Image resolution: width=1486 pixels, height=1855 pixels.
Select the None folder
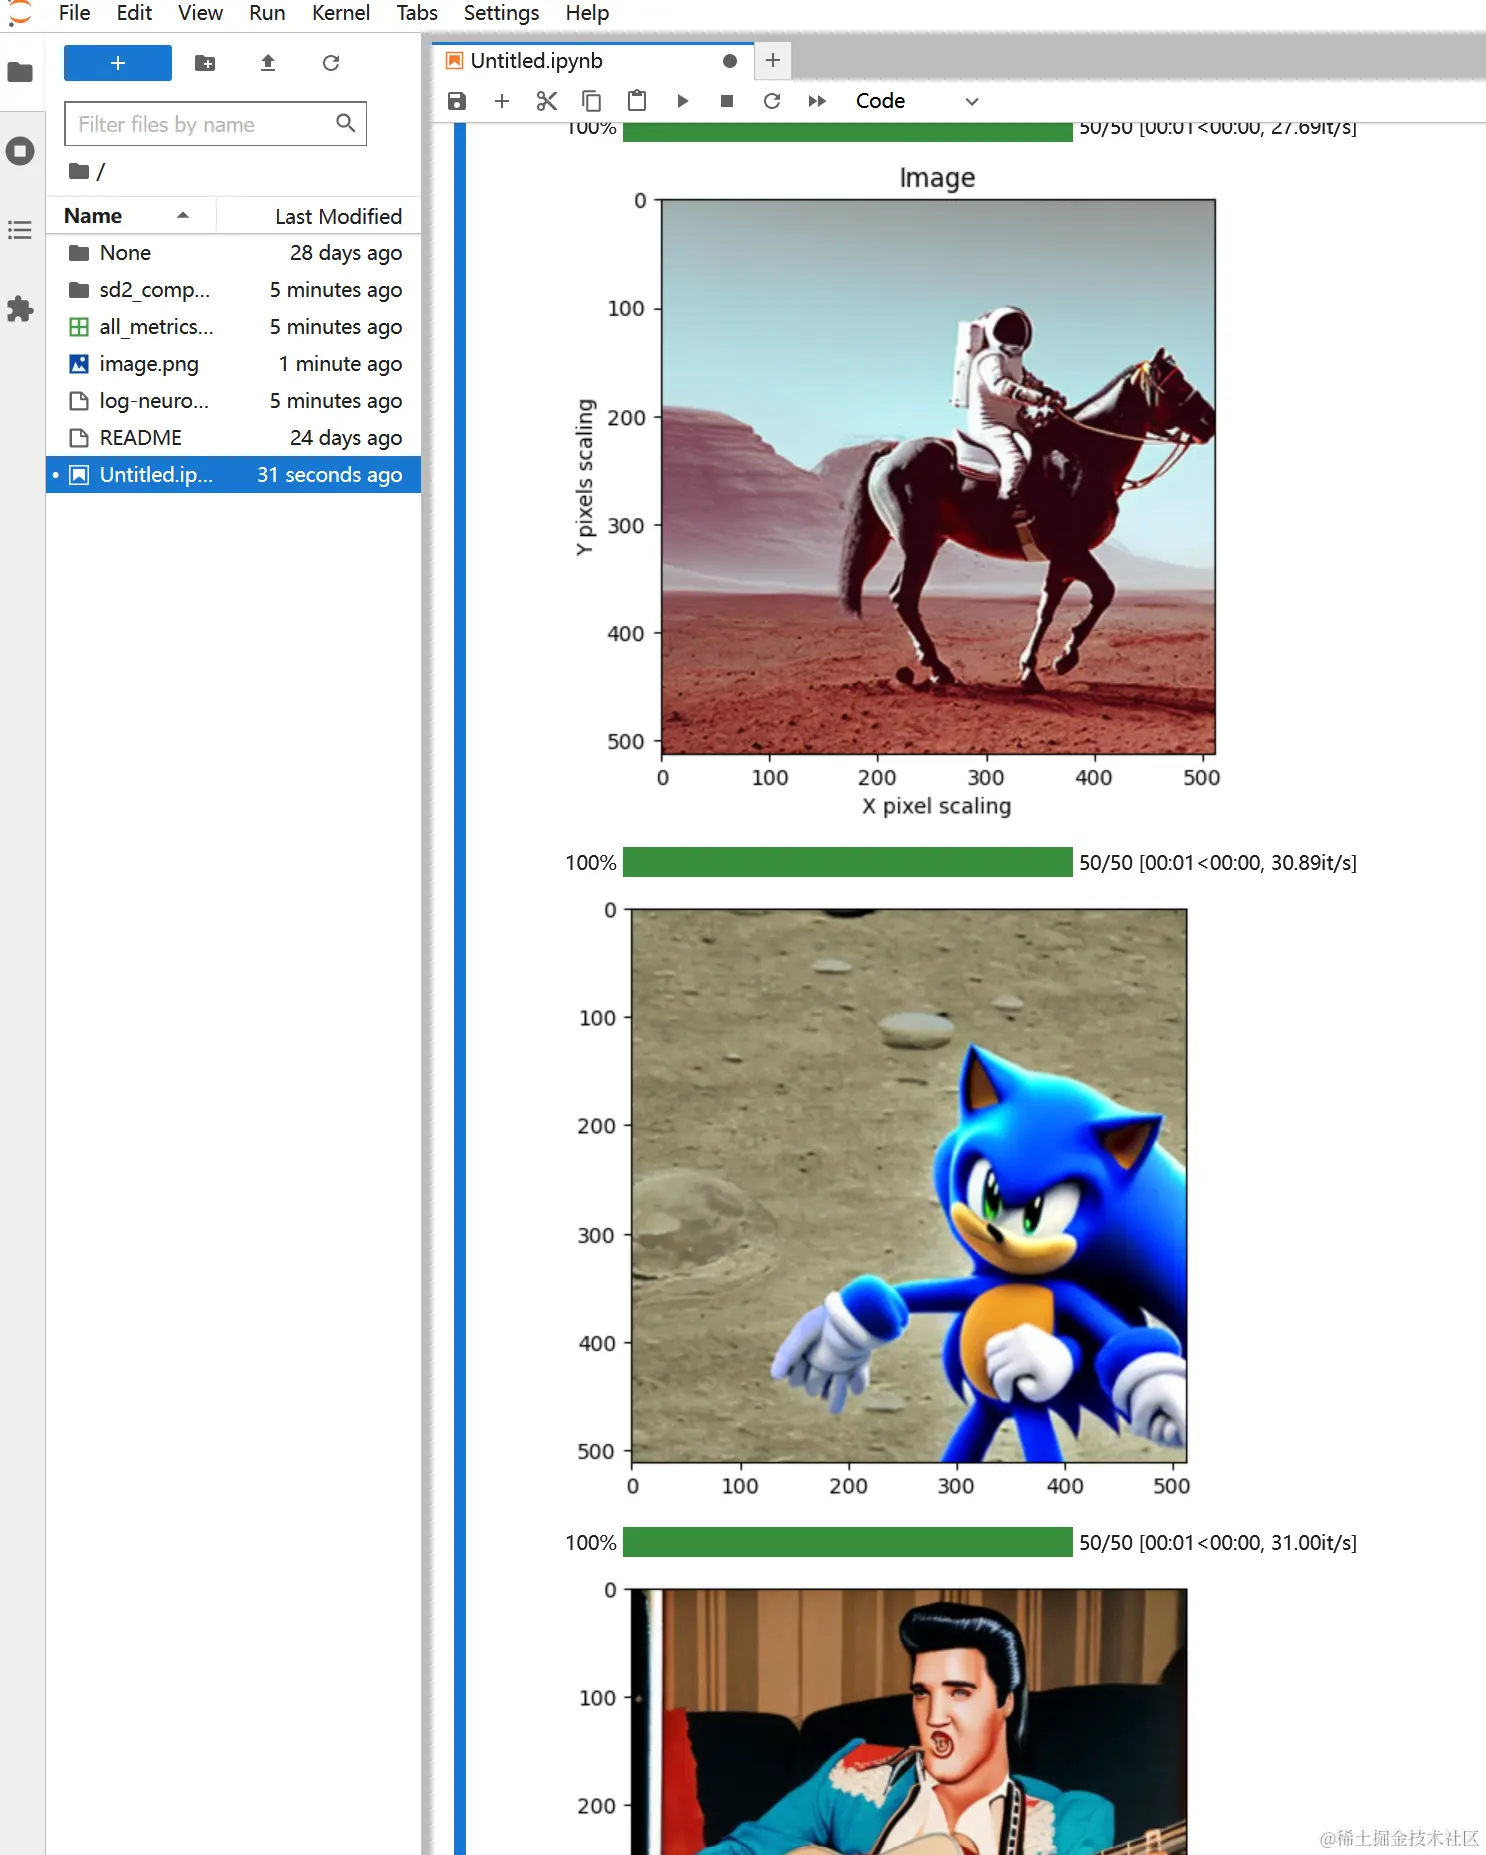click(x=234, y=253)
